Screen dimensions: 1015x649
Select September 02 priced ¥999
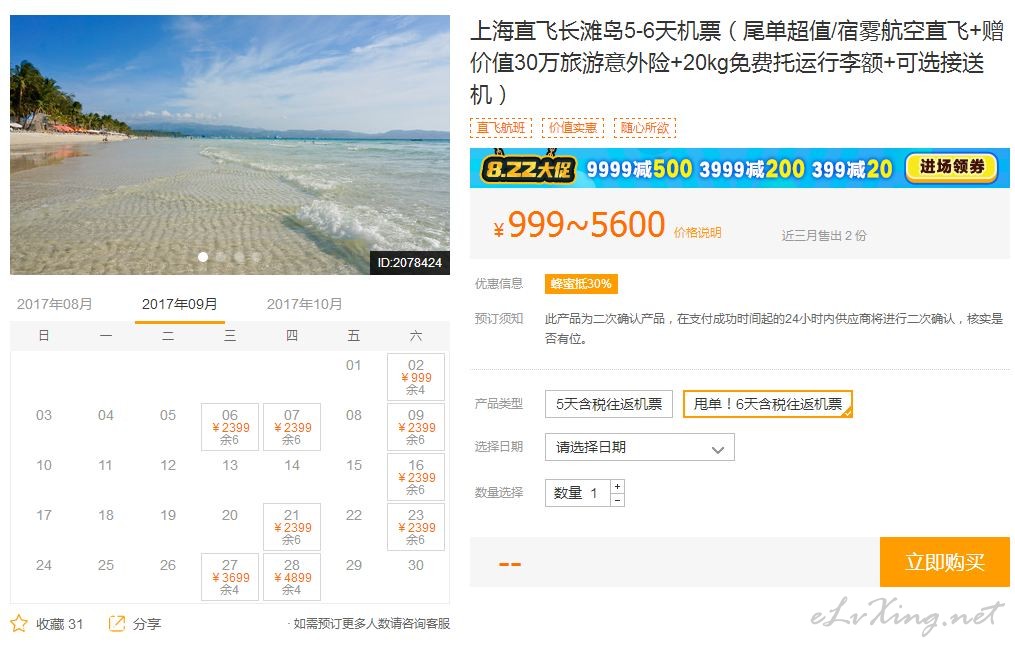pyautogui.click(x=416, y=377)
